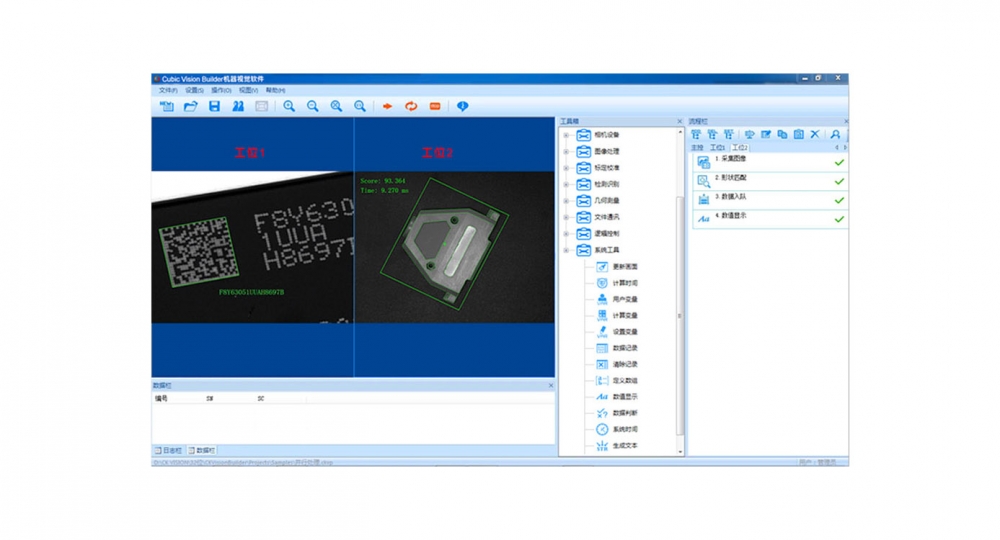
Task: Click the blue info help icon
Action: coord(462,106)
